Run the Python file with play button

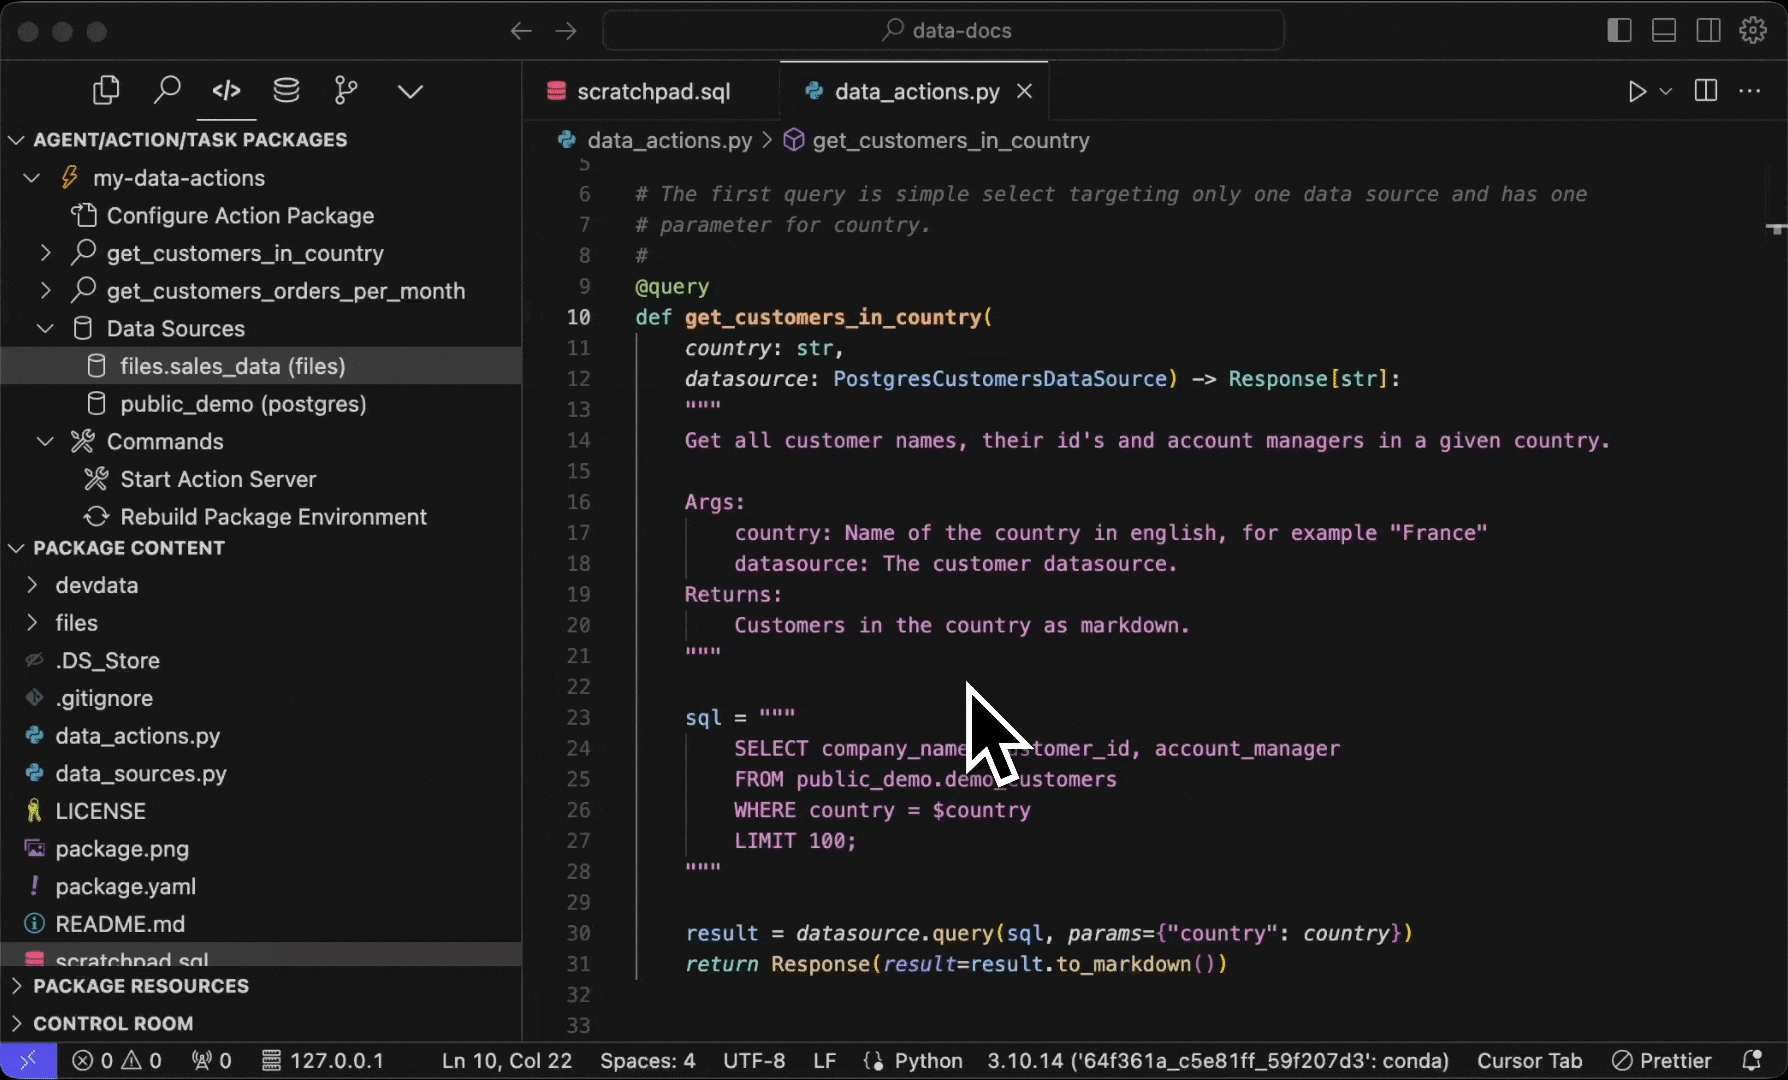click(x=1636, y=91)
